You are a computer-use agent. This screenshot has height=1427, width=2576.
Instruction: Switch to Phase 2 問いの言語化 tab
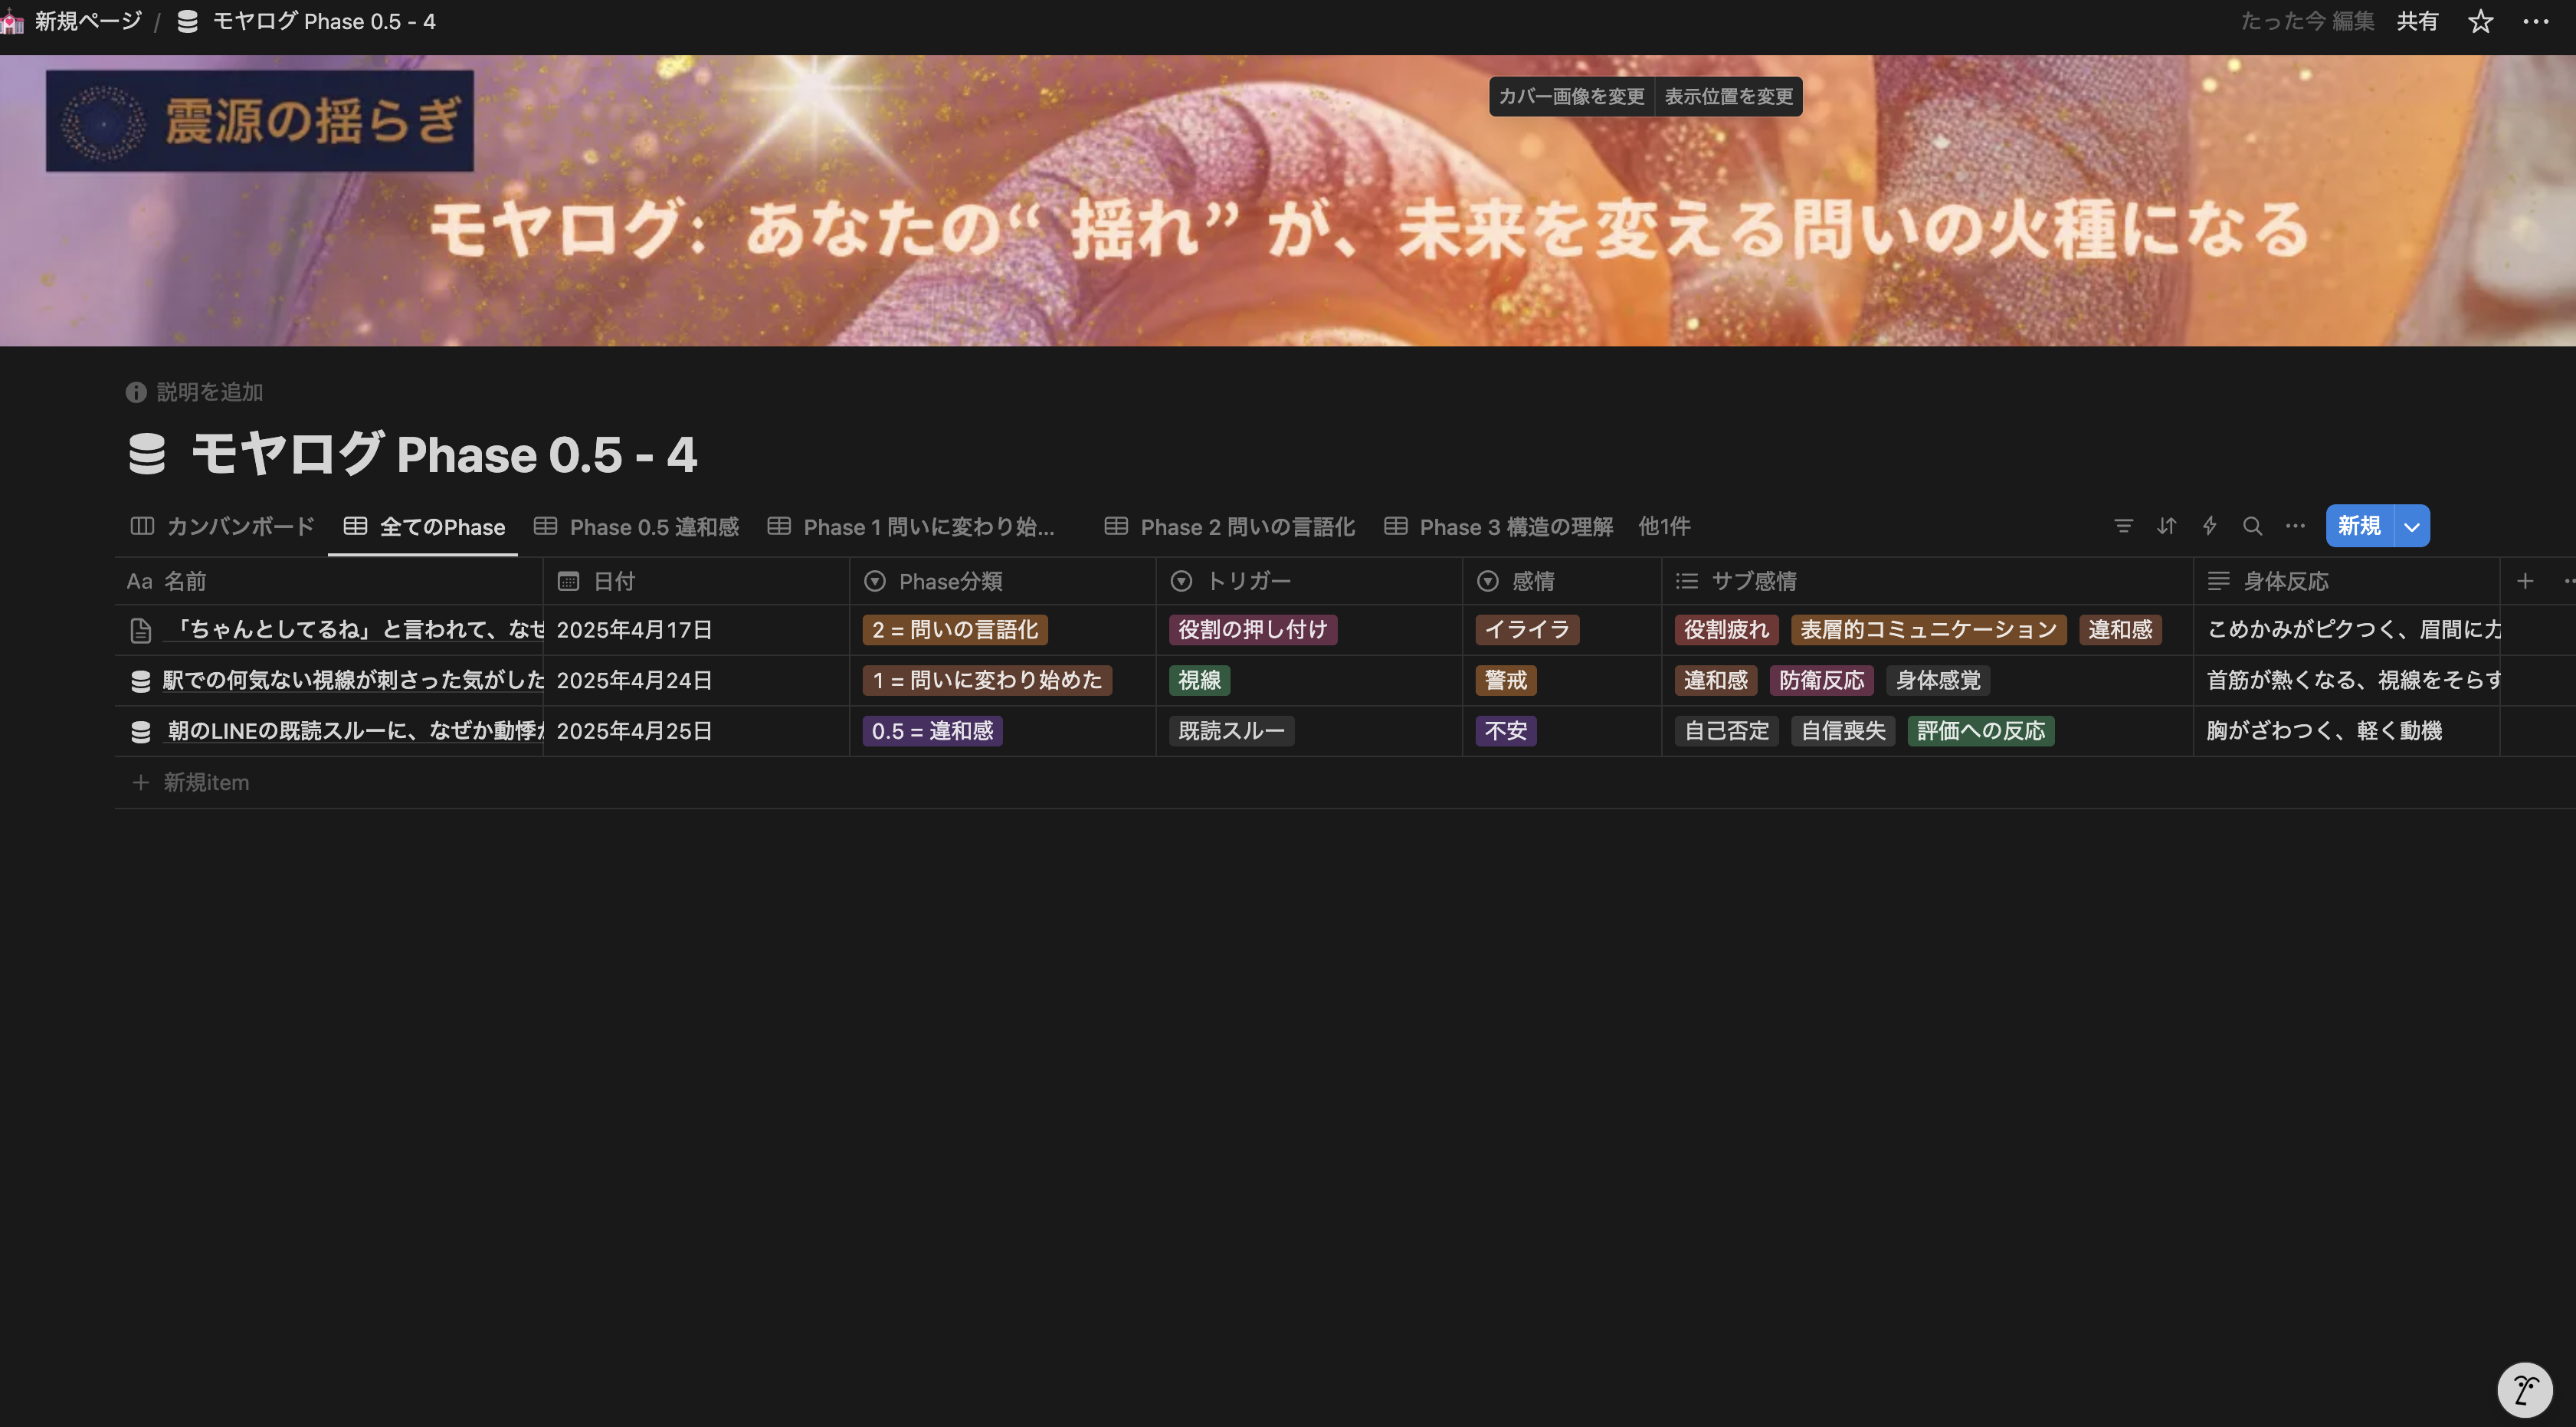point(1229,526)
